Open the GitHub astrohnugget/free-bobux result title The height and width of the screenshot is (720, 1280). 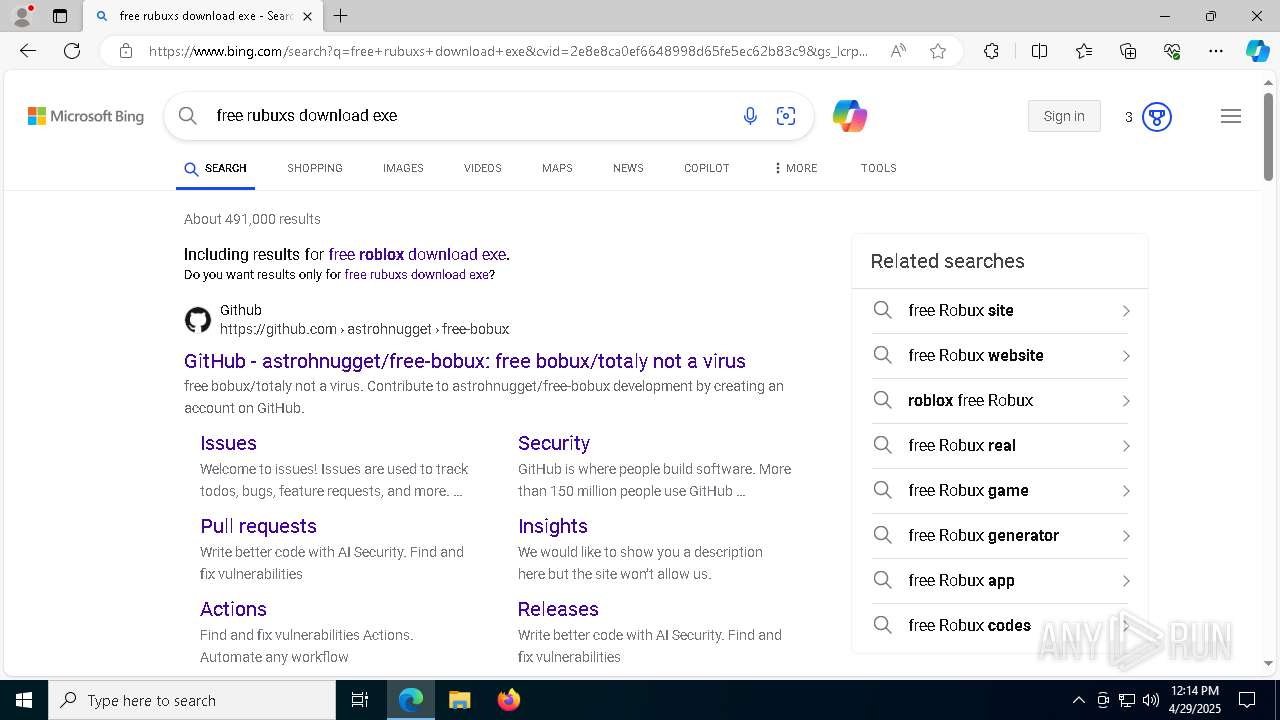tap(465, 361)
